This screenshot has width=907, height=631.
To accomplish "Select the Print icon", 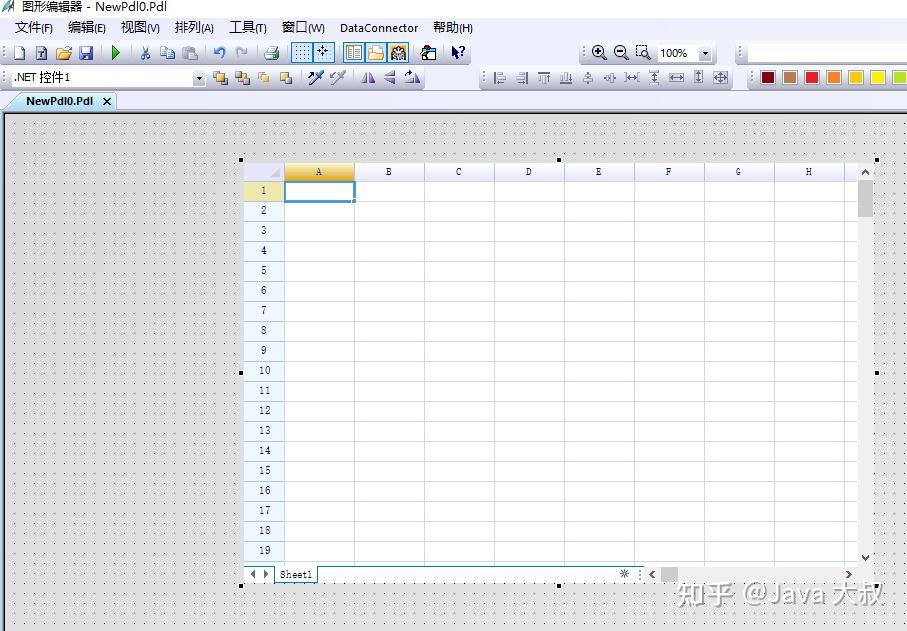I will [x=271, y=52].
